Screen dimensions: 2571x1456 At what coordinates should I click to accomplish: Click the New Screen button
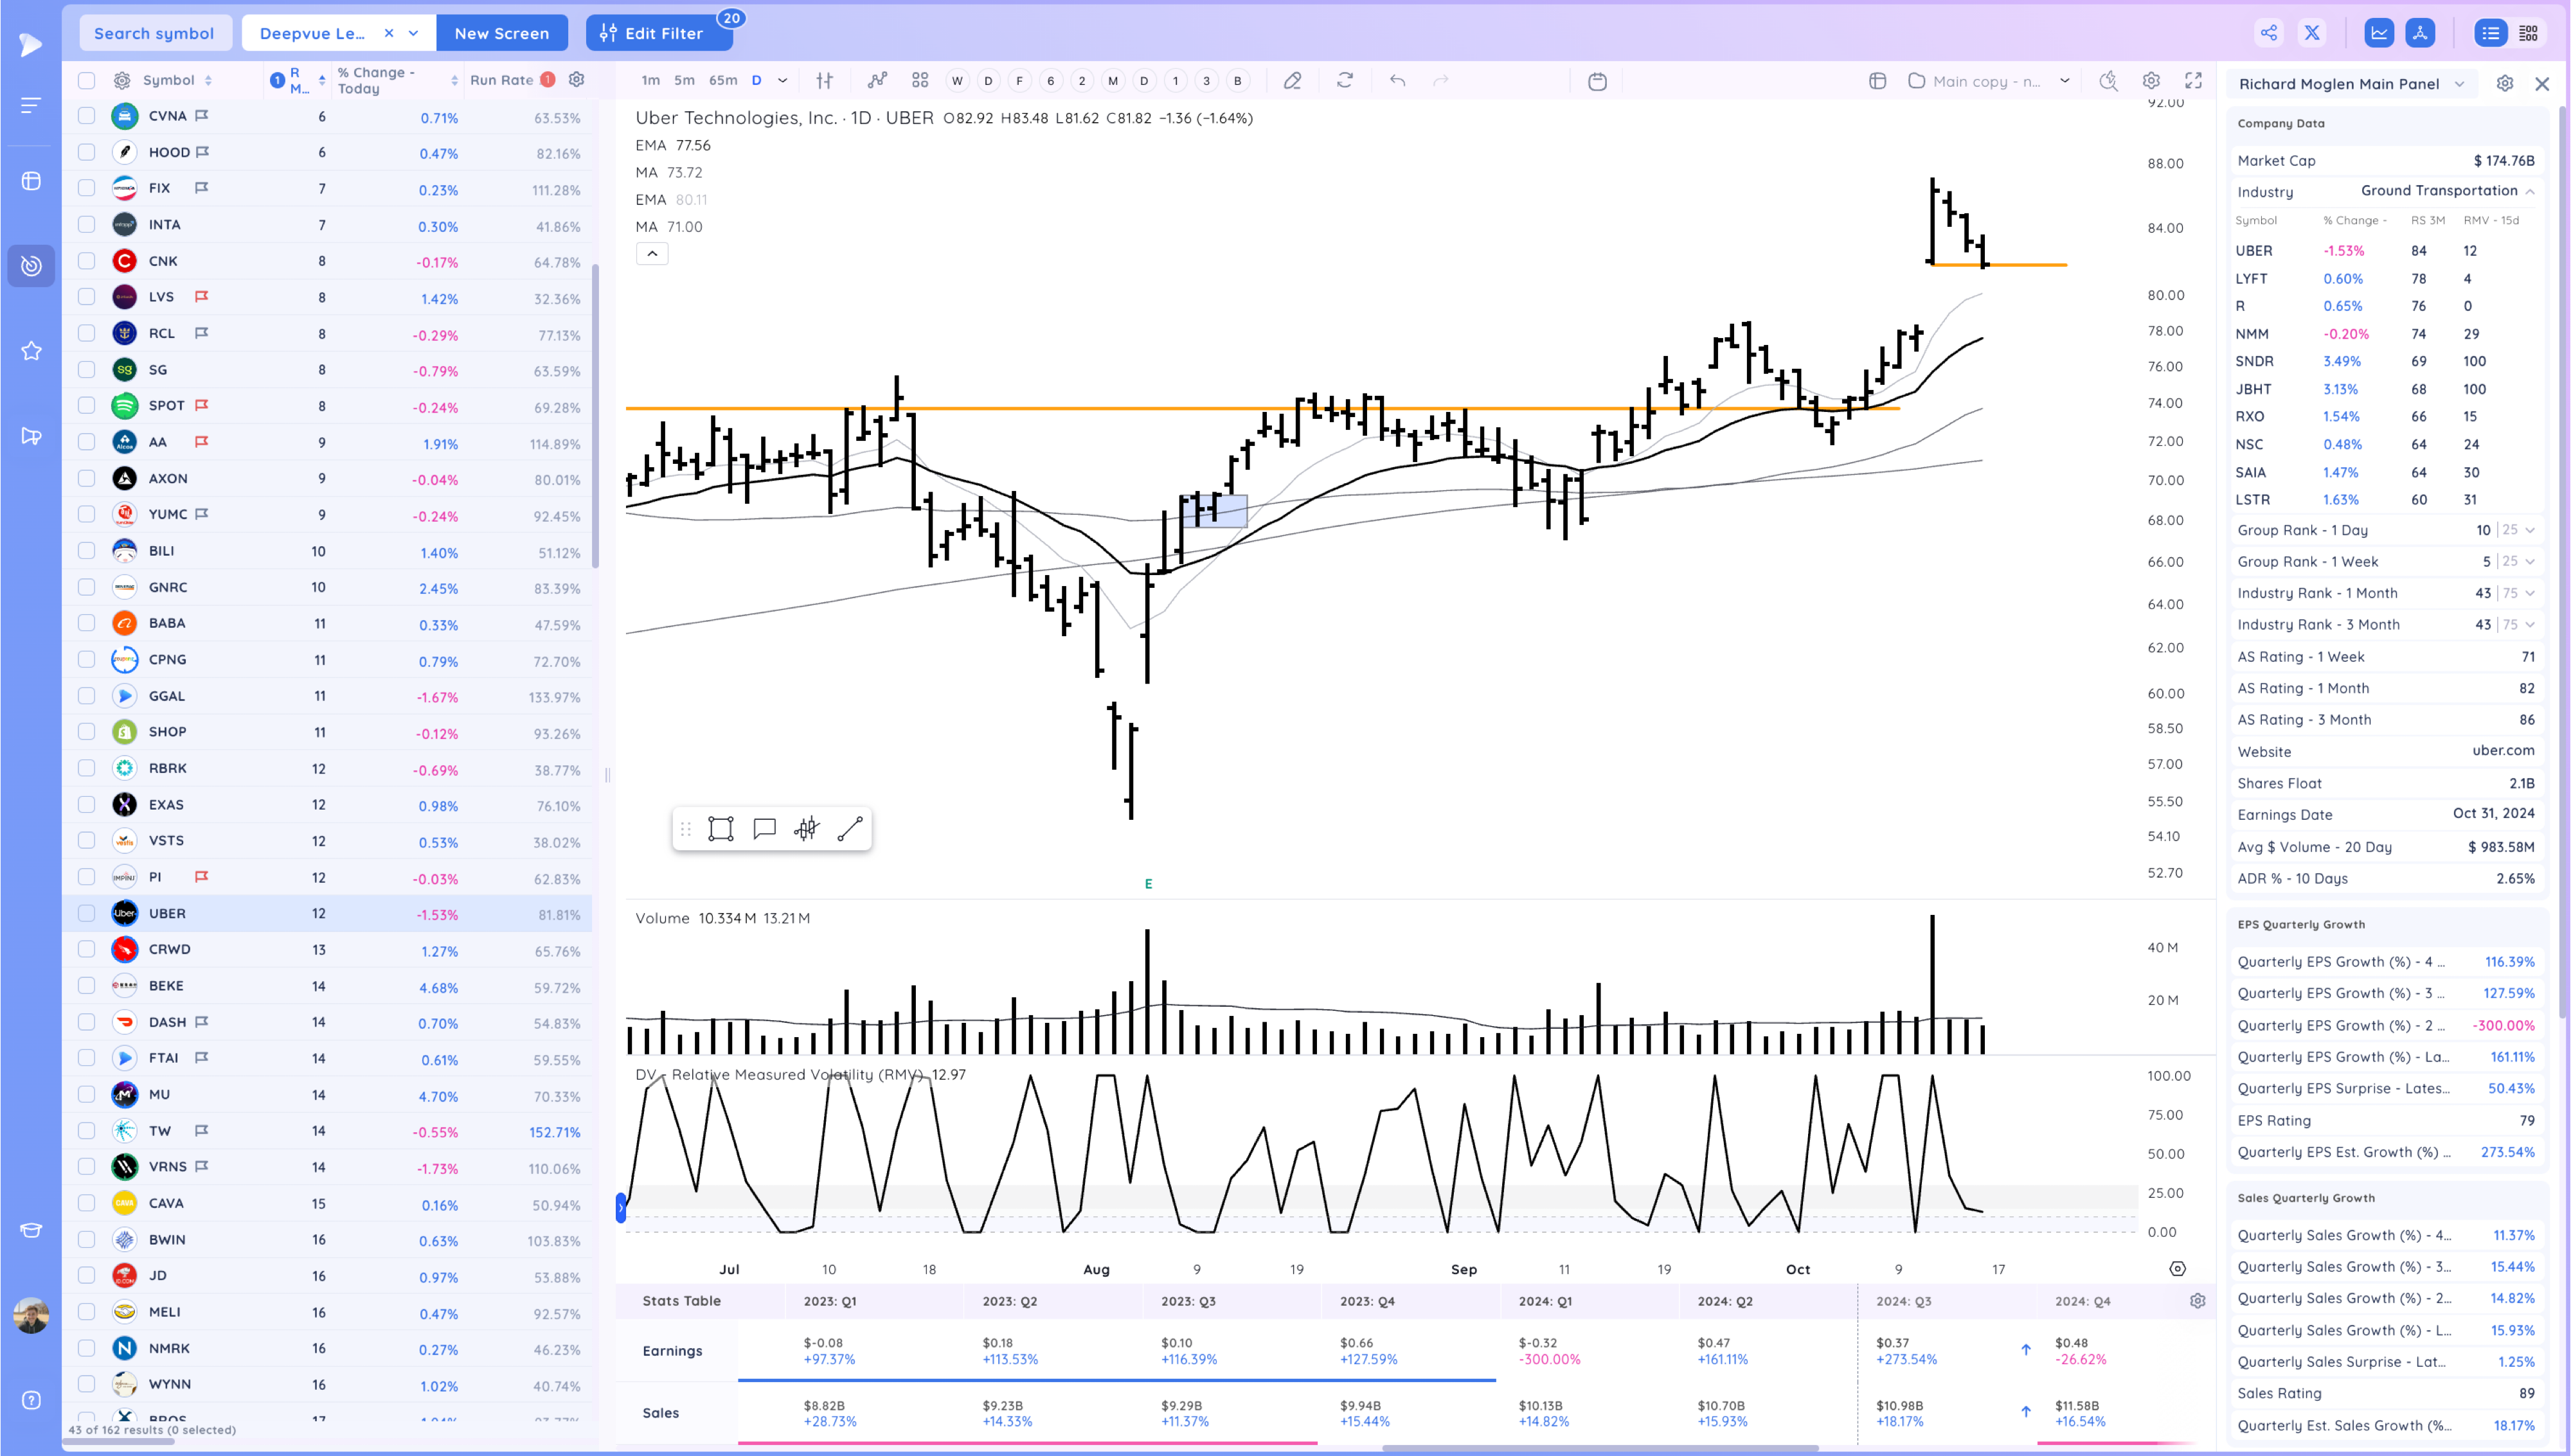click(501, 33)
